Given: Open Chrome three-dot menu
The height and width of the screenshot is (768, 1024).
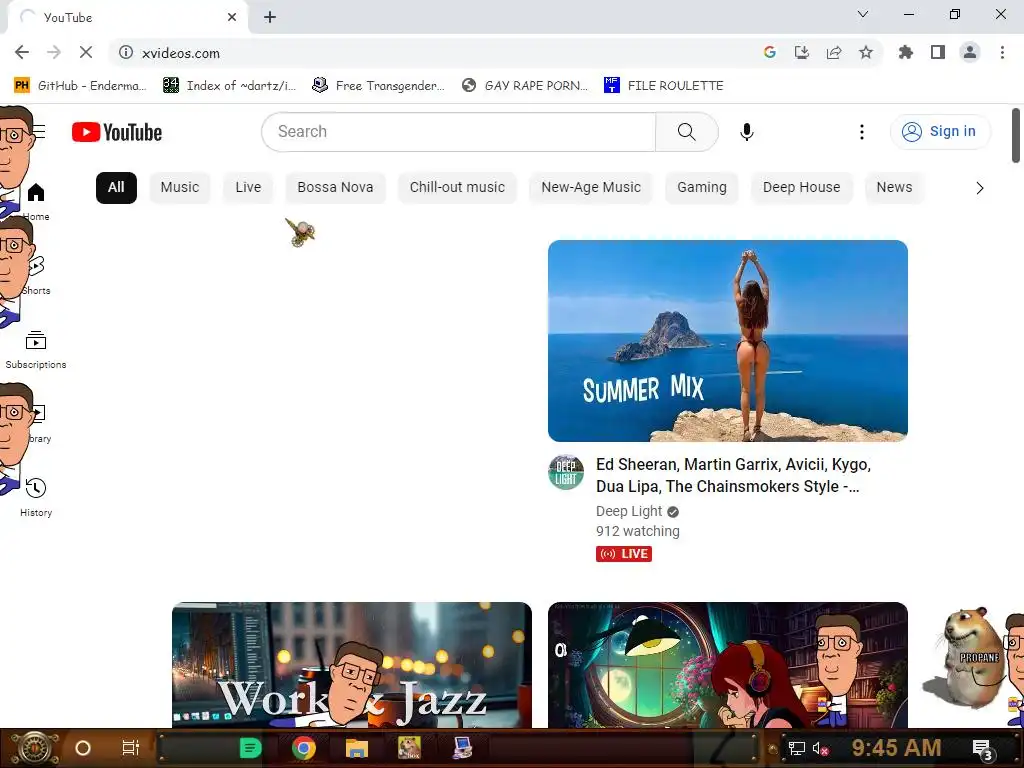Looking at the screenshot, I should (x=1002, y=52).
